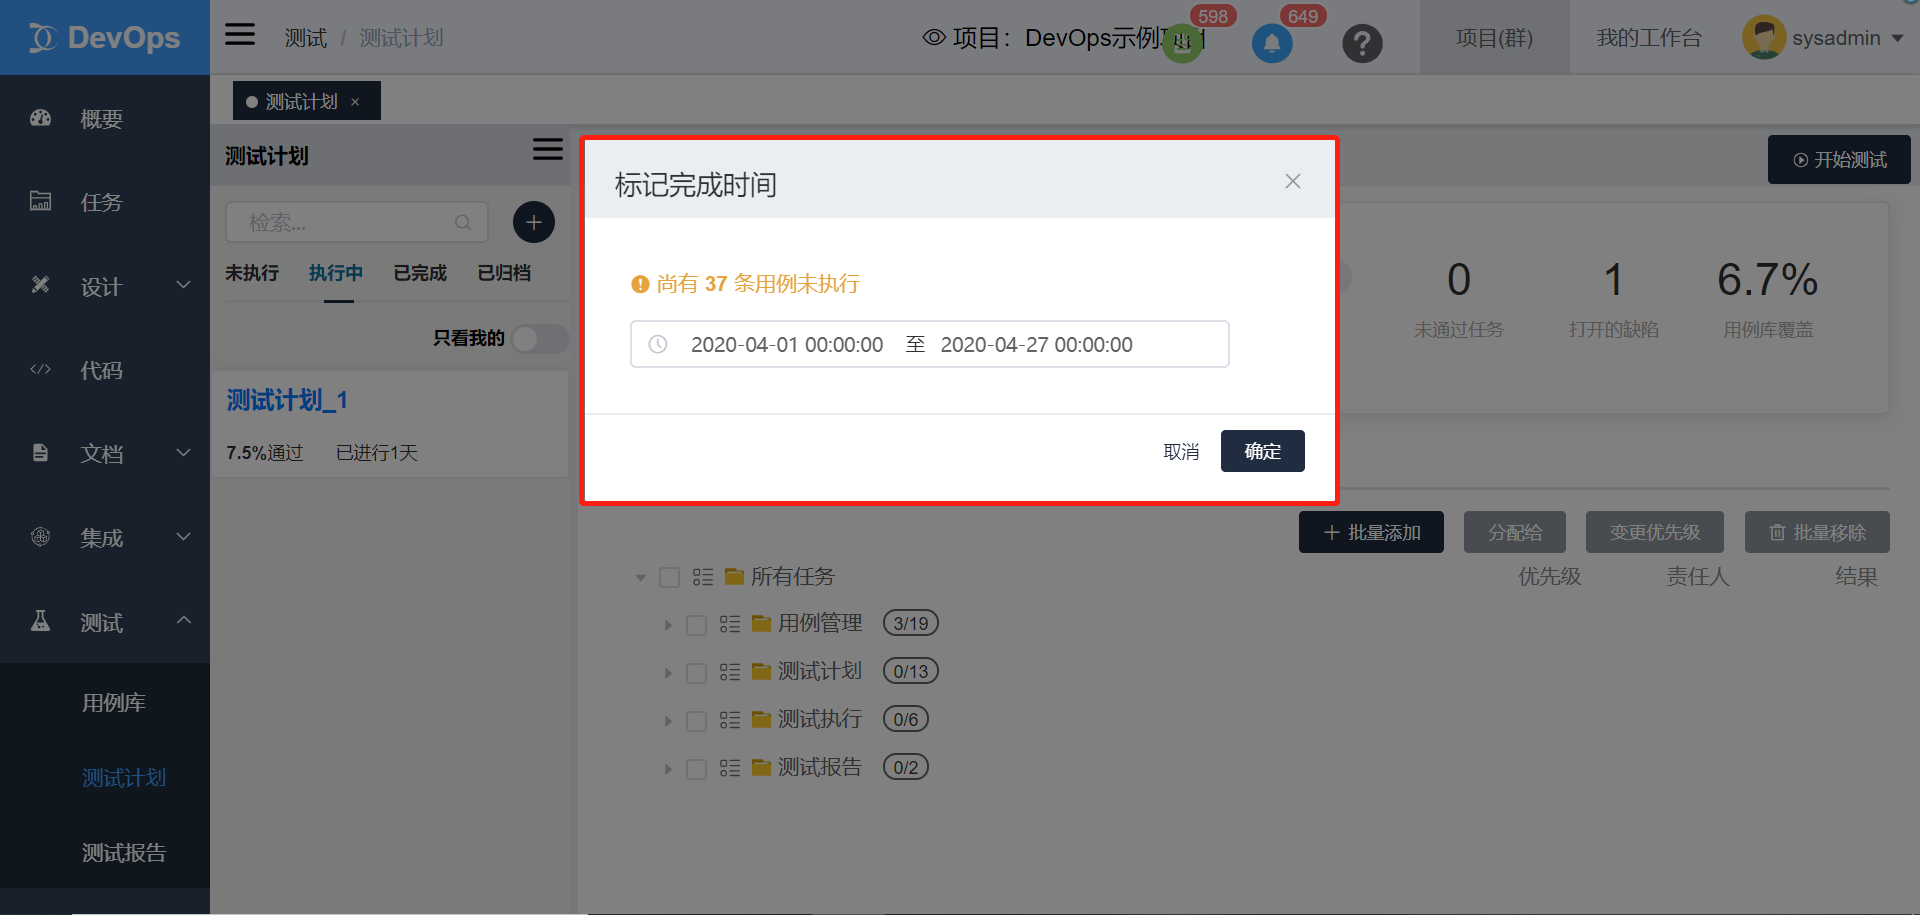Close the 测试计划 tab with x

355,102
